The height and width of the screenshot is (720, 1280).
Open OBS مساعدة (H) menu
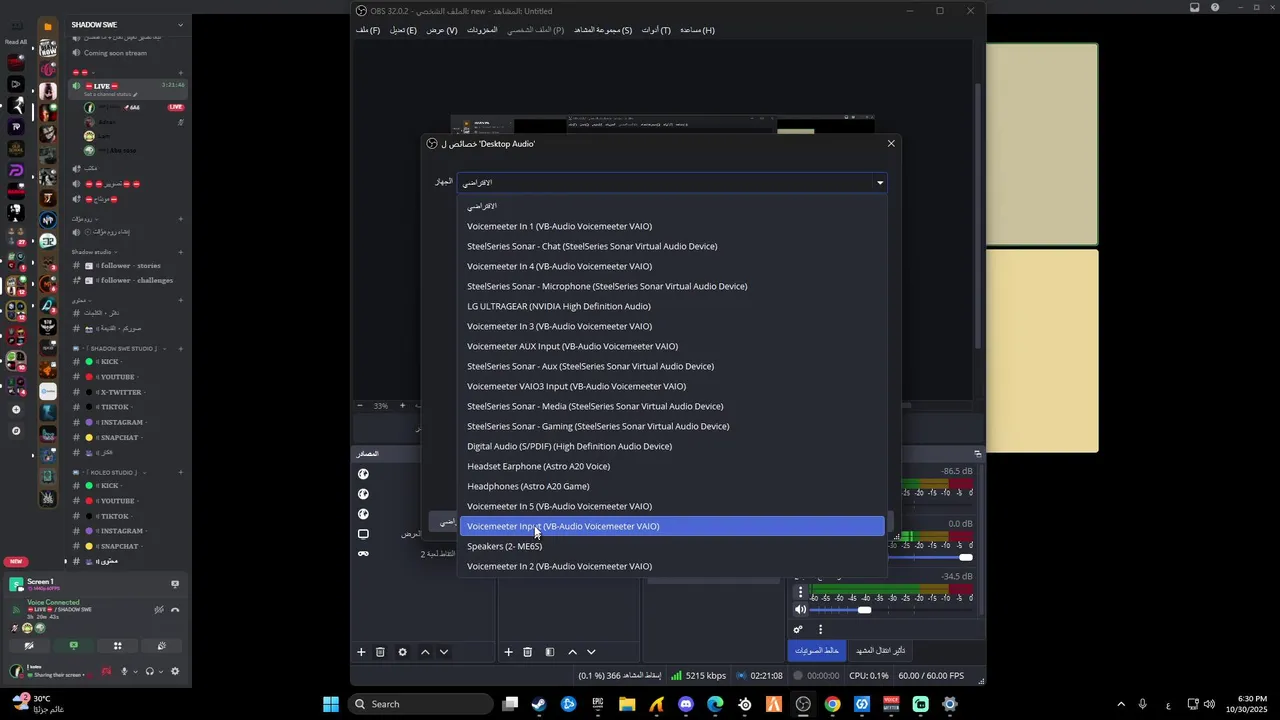coord(697,30)
